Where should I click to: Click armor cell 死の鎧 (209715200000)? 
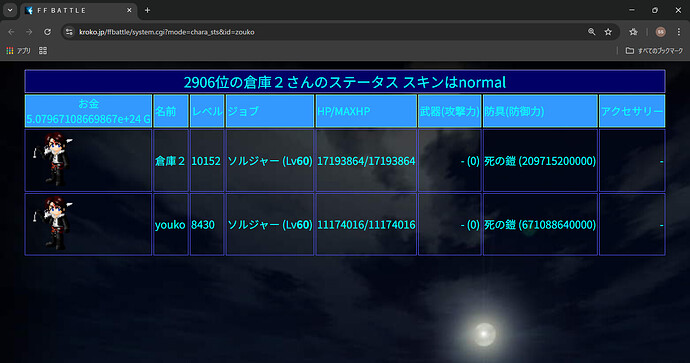[540, 161]
